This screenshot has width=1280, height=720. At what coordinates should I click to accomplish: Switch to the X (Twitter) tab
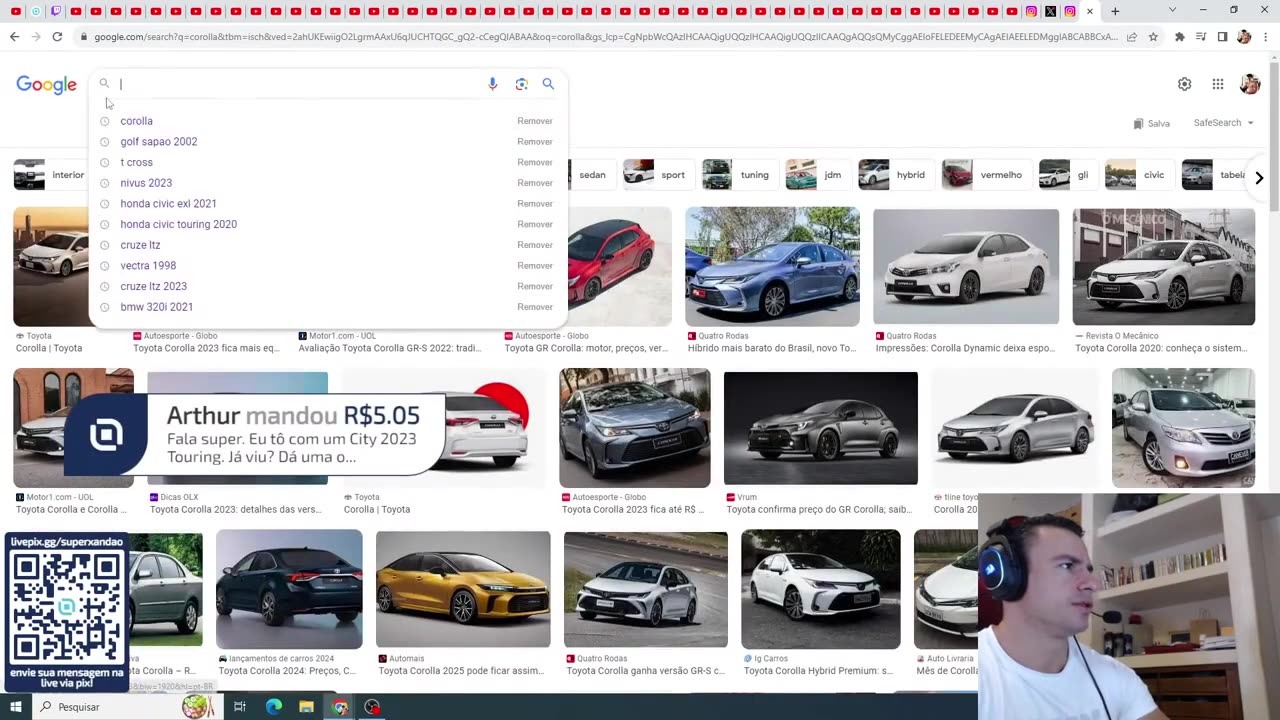click(1050, 11)
